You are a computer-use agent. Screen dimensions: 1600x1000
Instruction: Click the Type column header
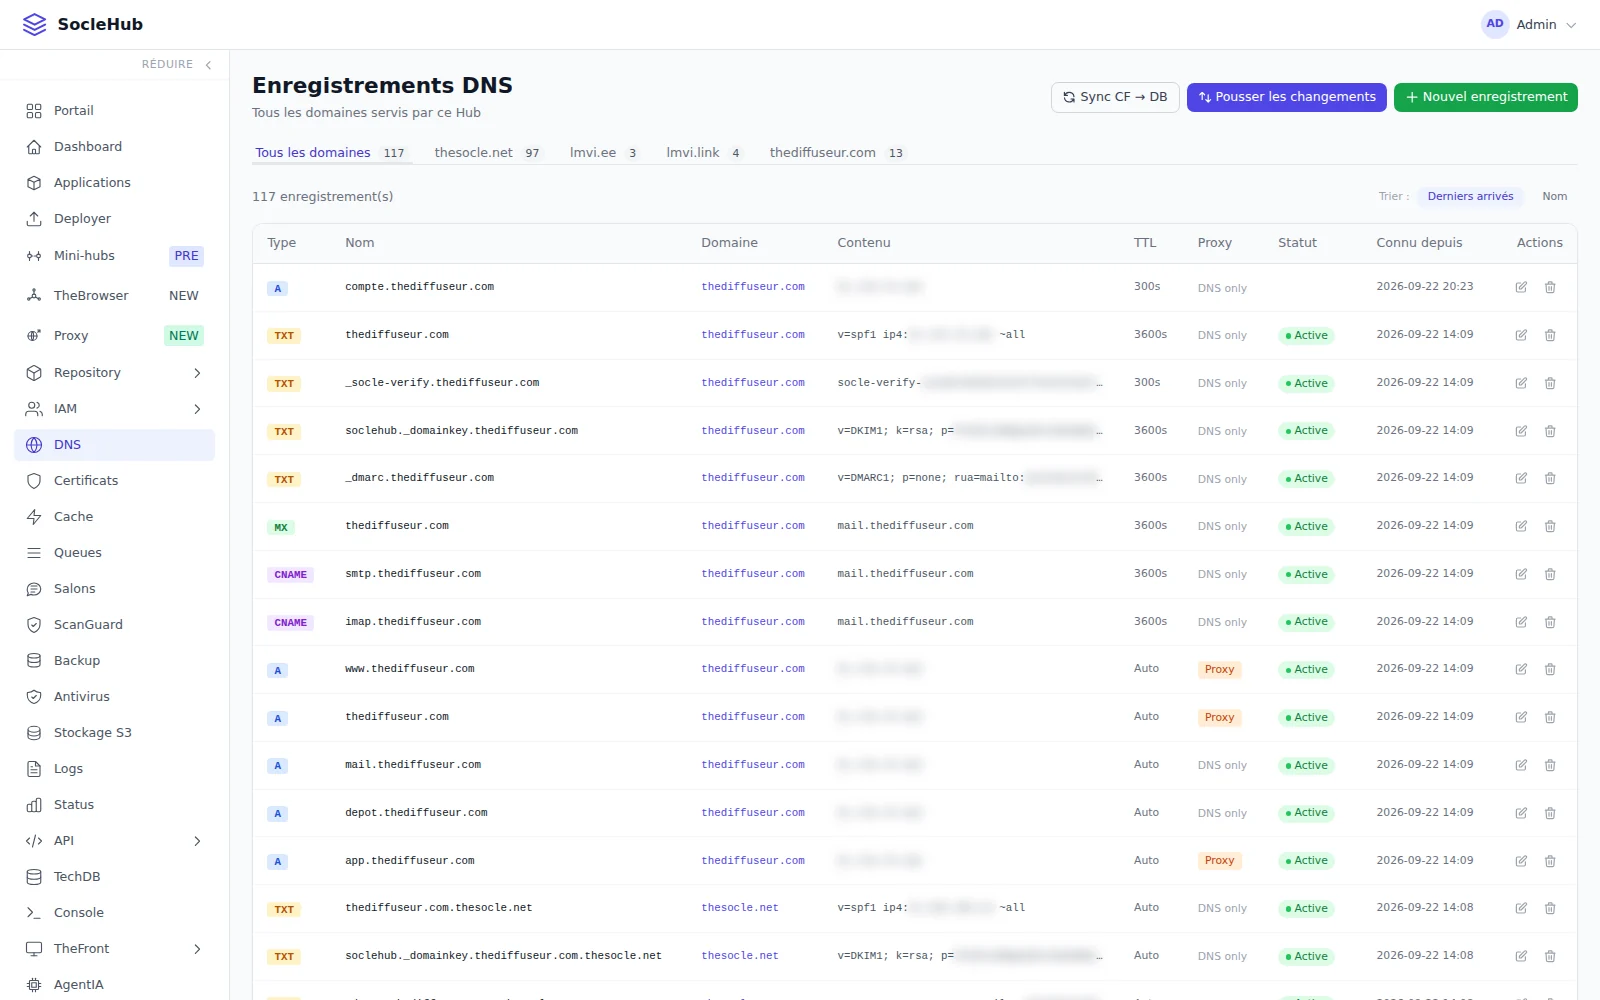click(x=282, y=243)
